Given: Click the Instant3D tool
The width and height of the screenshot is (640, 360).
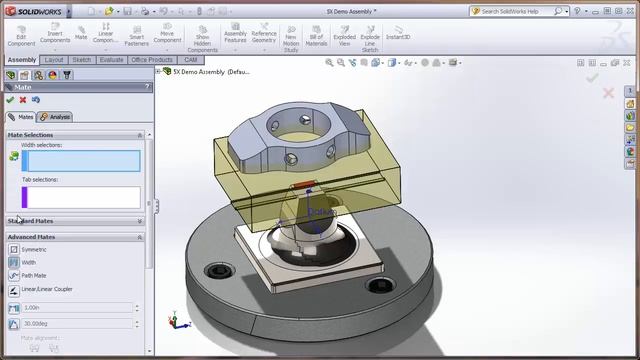Looking at the screenshot, I should tap(398, 33).
